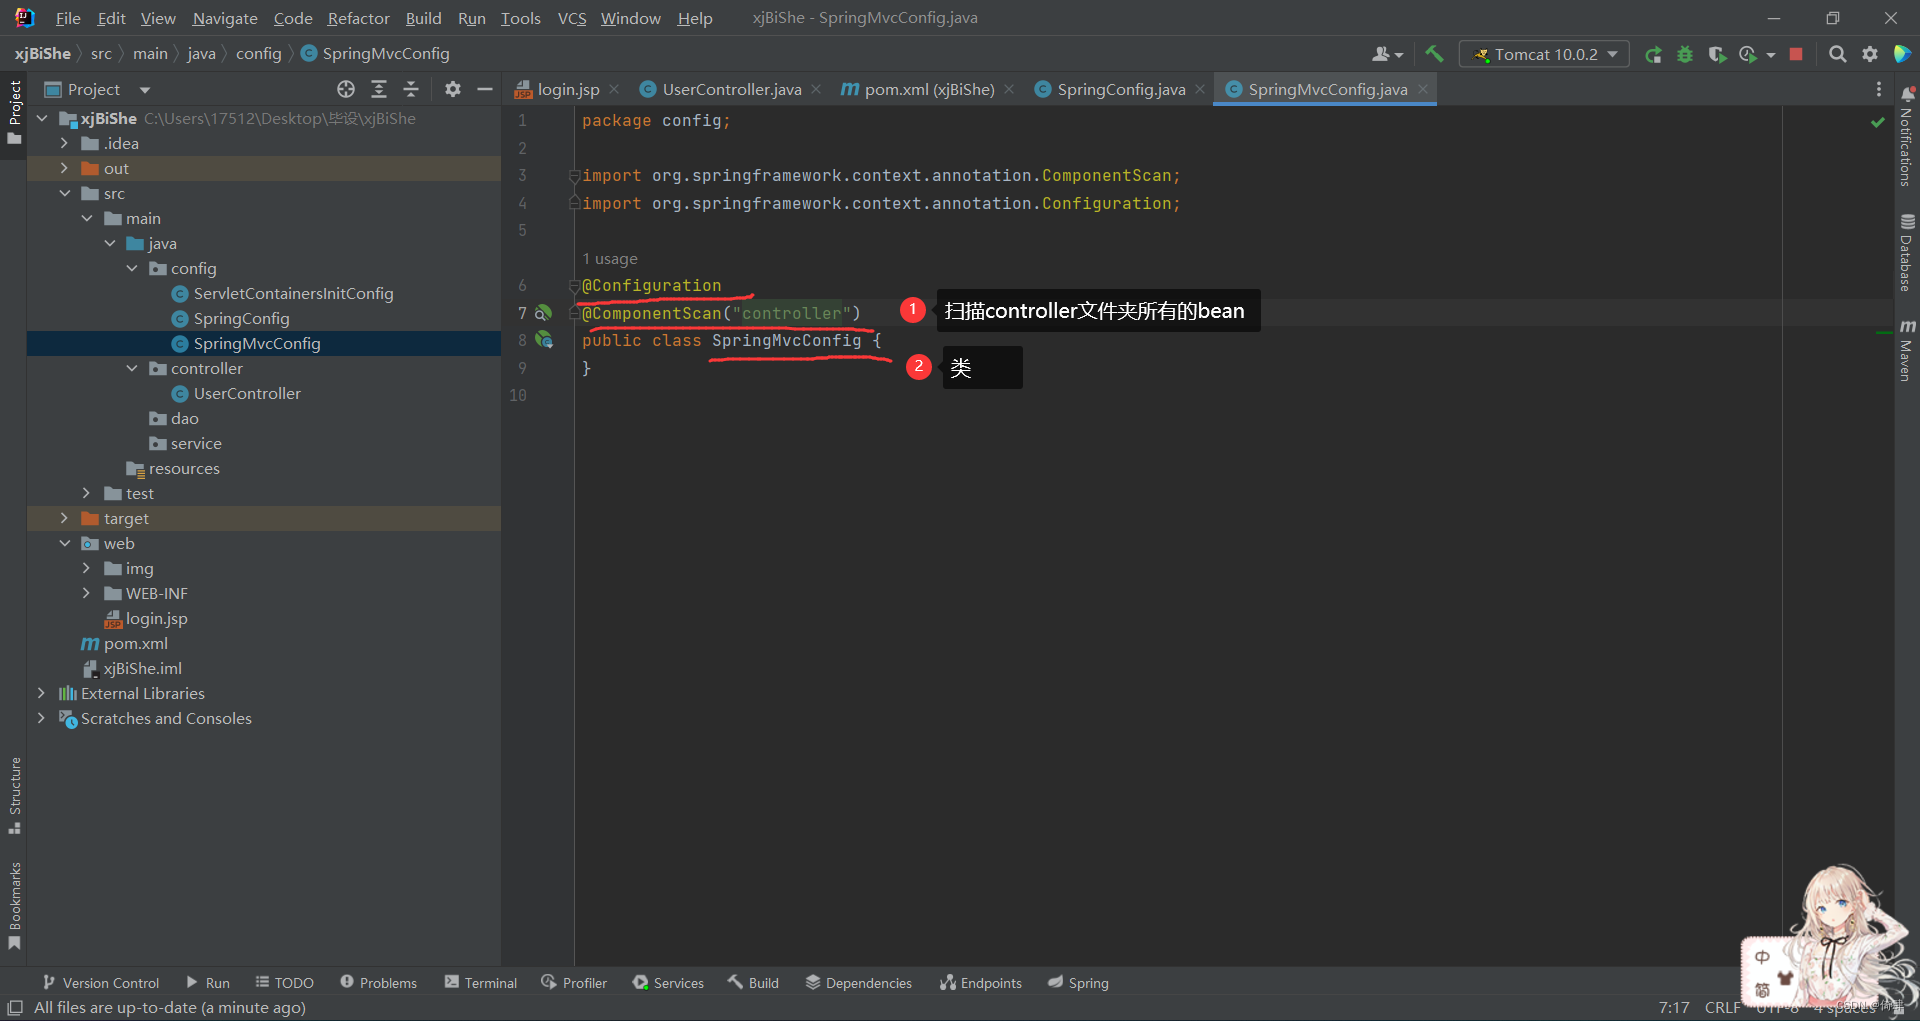Expand the test folder
This screenshot has width=1920, height=1021.
[x=86, y=493]
